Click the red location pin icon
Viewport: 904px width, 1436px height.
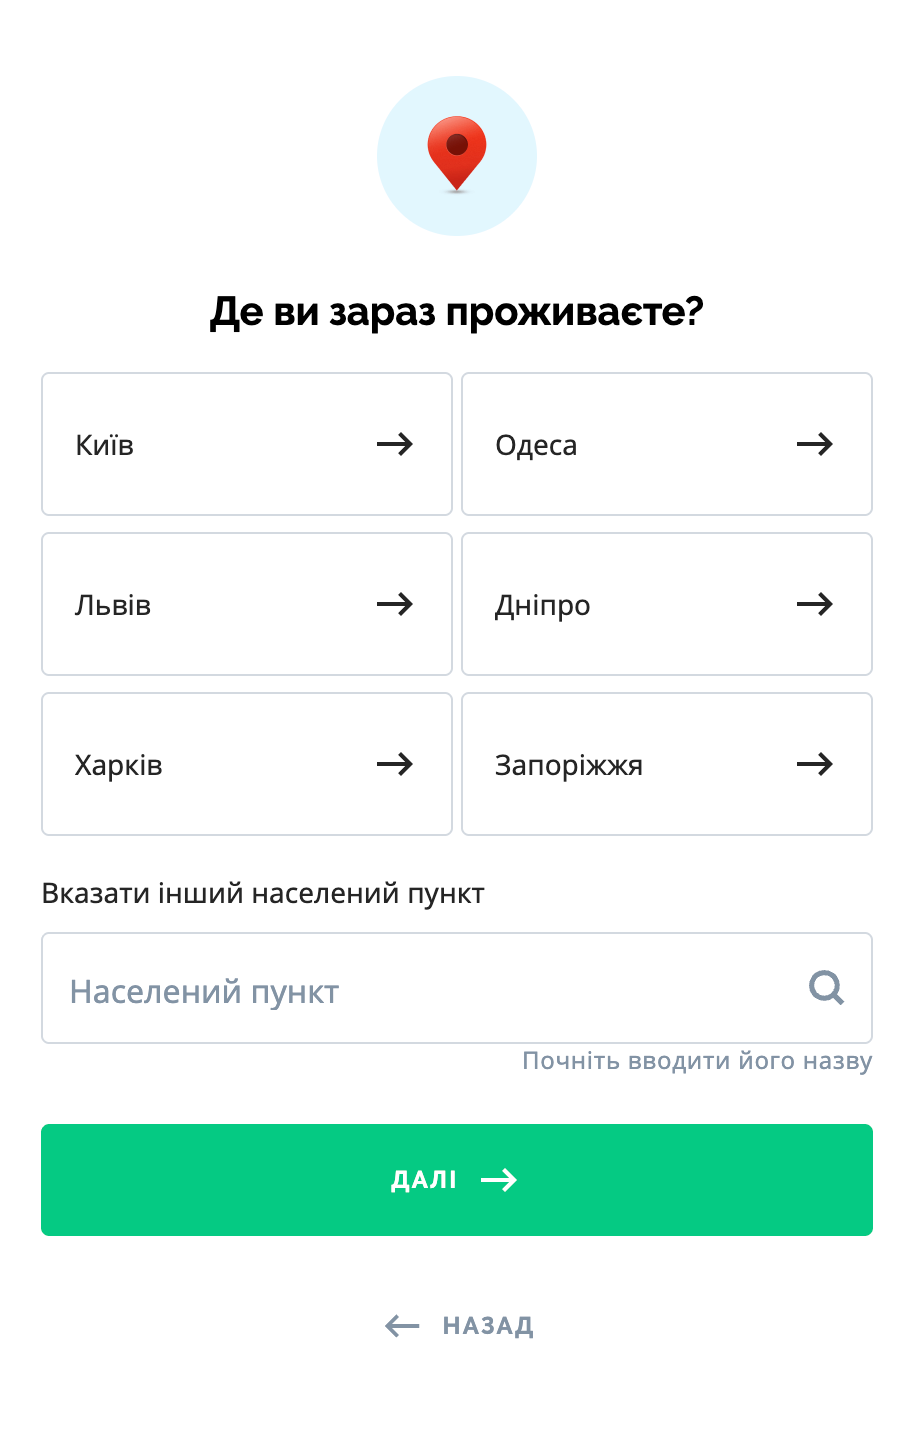457,153
